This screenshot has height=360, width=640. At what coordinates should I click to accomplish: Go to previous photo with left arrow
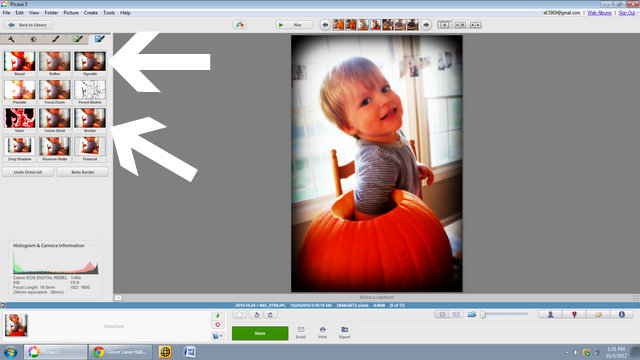point(325,25)
